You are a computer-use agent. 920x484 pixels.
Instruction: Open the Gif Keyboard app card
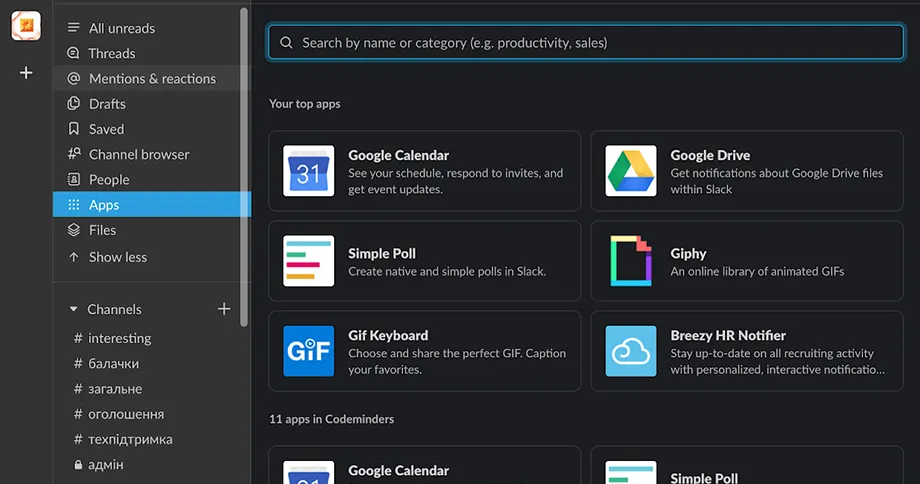click(425, 351)
